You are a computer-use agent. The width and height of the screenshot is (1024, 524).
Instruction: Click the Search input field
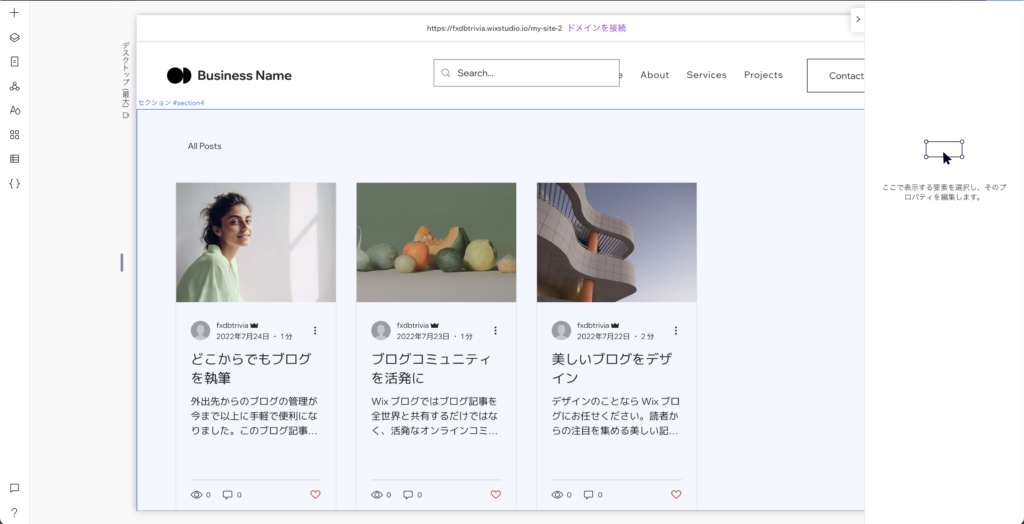coord(526,73)
